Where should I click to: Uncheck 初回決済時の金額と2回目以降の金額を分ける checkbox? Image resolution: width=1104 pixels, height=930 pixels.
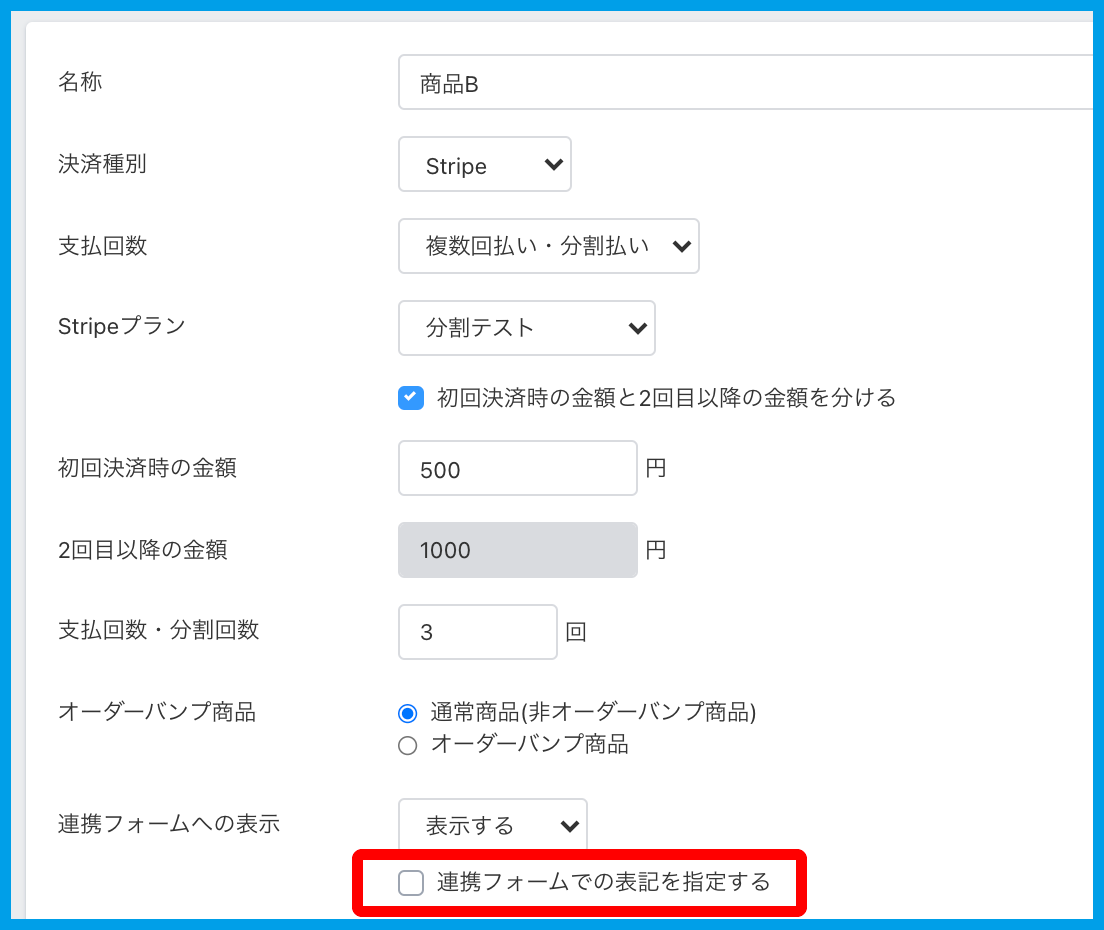click(411, 398)
